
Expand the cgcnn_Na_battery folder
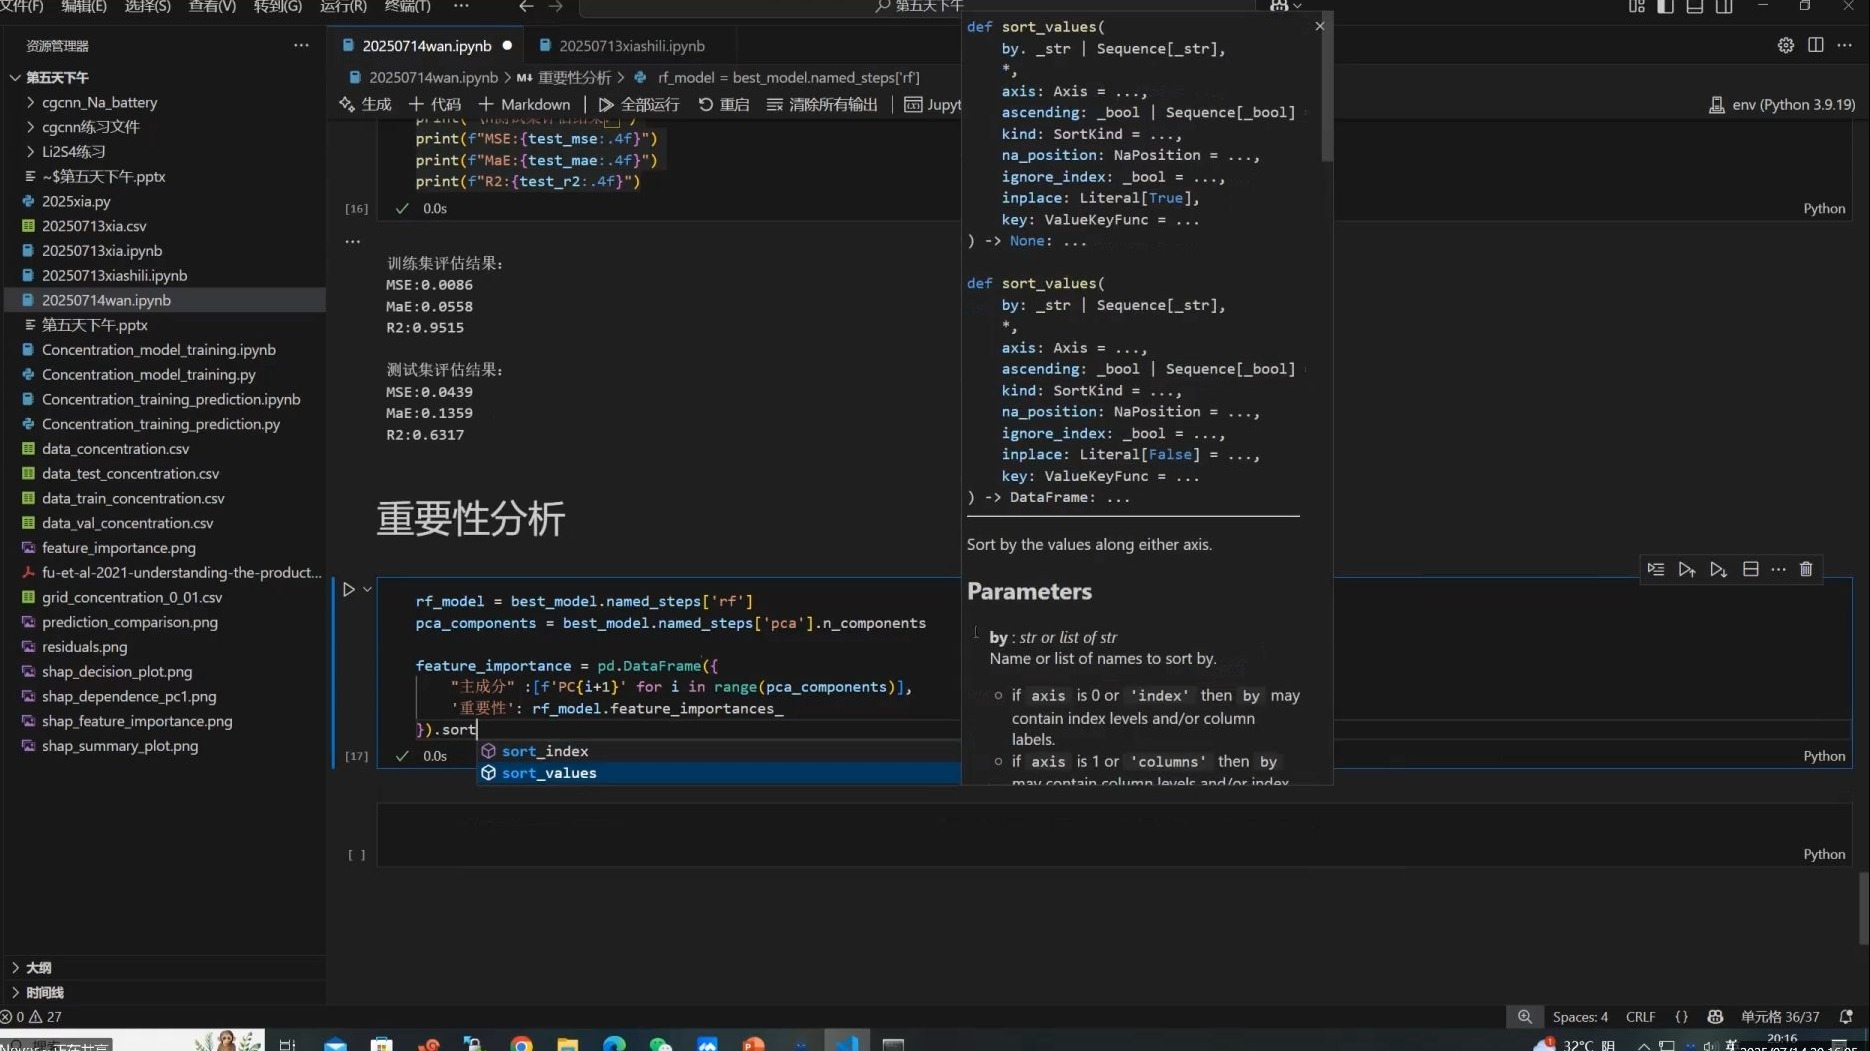click(x=99, y=102)
